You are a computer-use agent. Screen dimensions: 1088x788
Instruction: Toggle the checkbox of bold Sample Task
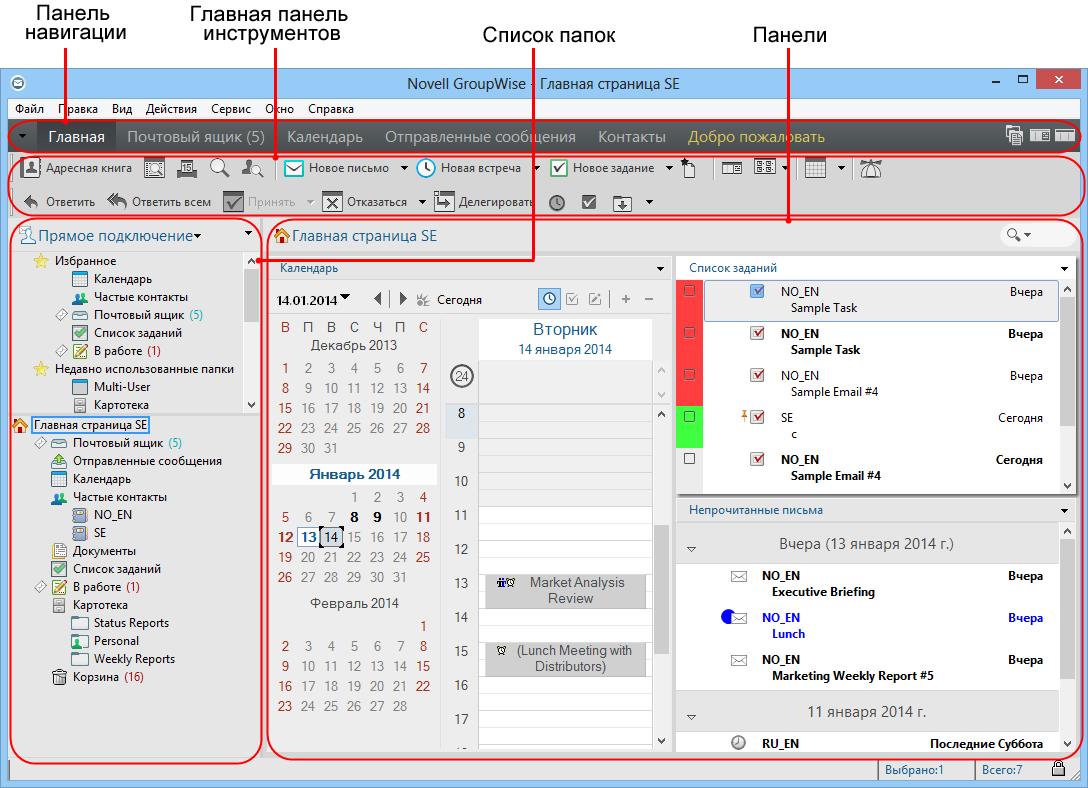(x=757, y=334)
